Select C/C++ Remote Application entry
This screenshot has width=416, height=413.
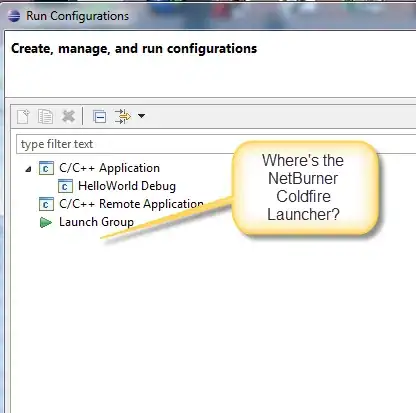pyautogui.click(x=131, y=204)
